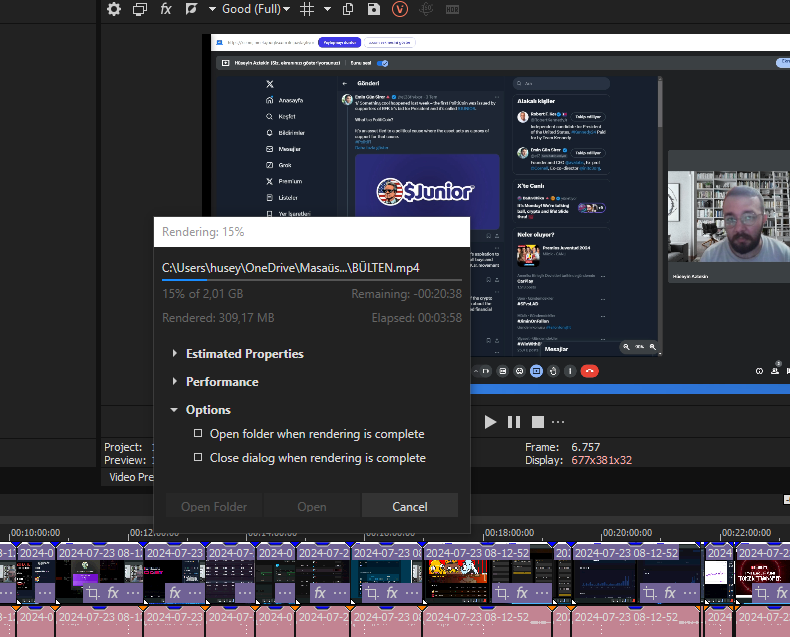Open the Split Screen View dropdown arrow
Image resolution: width=790 pixels, height=637 pixels.
pos(212,9)
